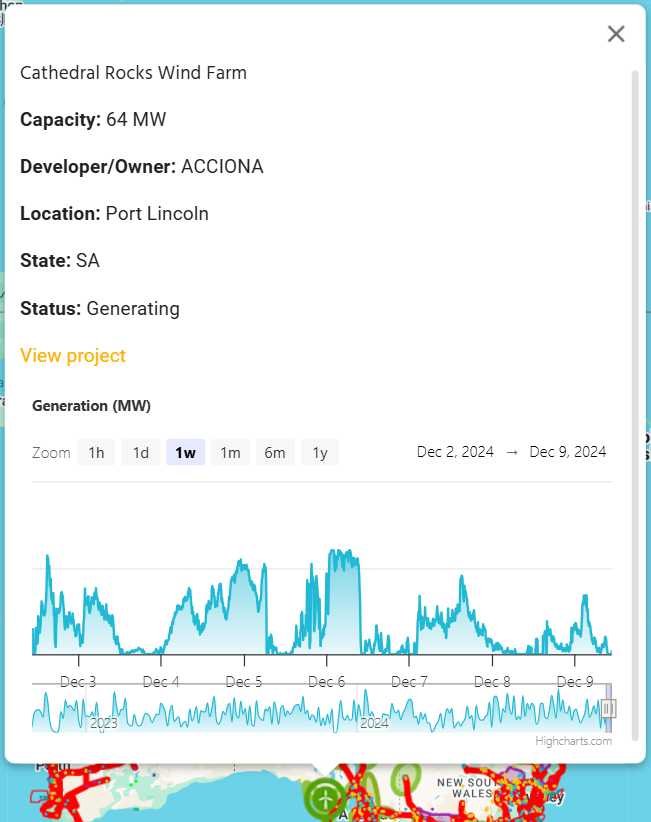Screen dimensions: 651x822
Task: Set chart zoom to 1h
Action: 96,452
